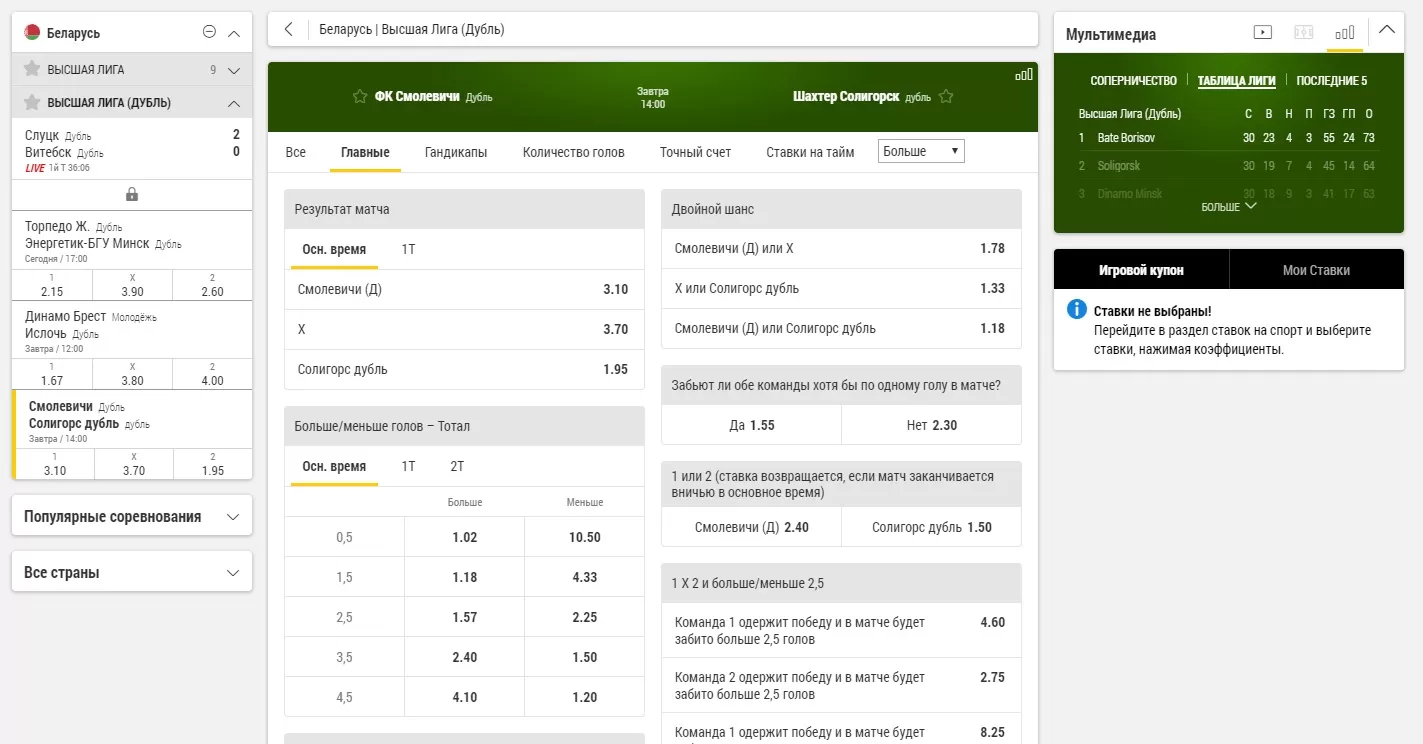
Task: Open the video stream icon in Мультимедиа
Action: tap(1263, 32)
